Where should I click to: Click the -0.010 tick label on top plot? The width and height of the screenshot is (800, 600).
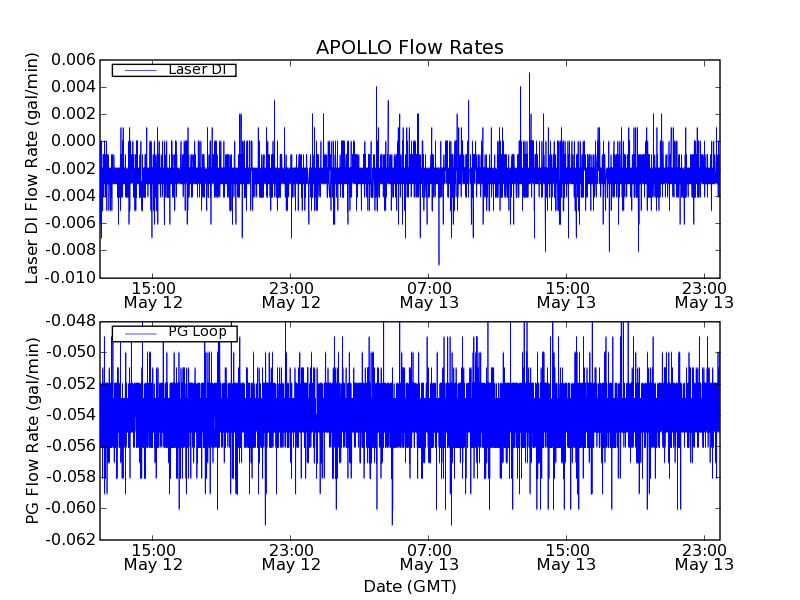68,277
